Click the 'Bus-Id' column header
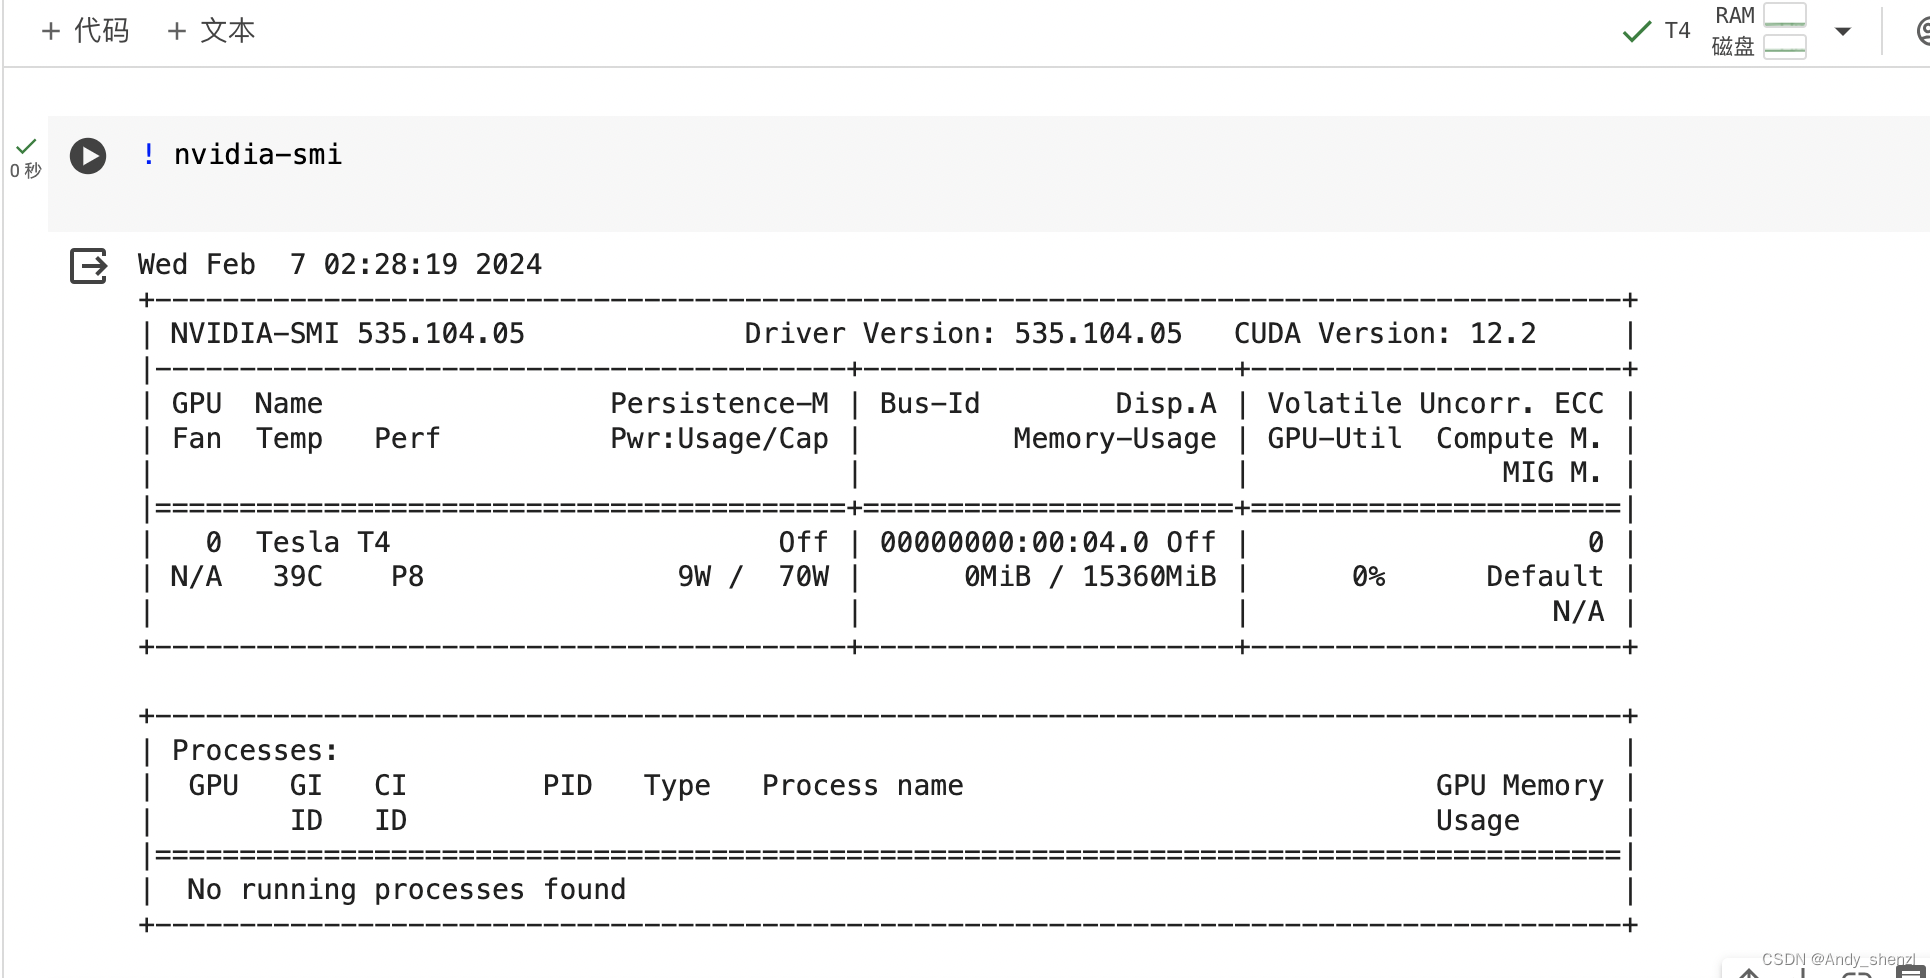This screenshot has height=978, width=1930. click(930, 403)
